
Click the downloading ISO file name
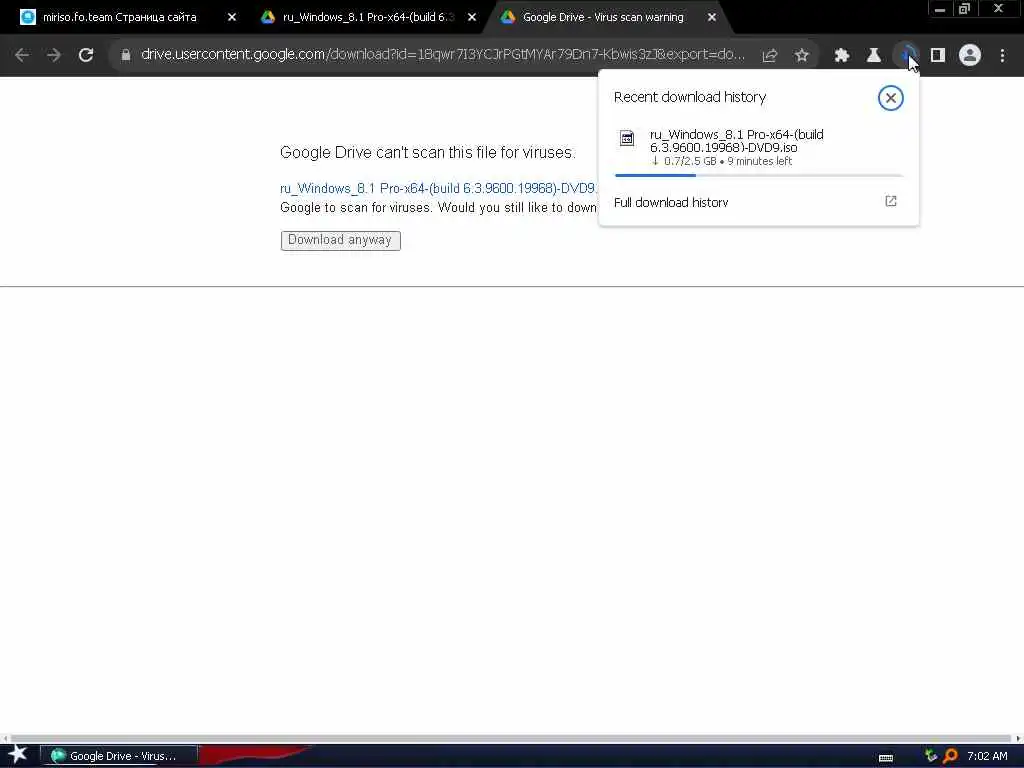(x=737, y=141)
